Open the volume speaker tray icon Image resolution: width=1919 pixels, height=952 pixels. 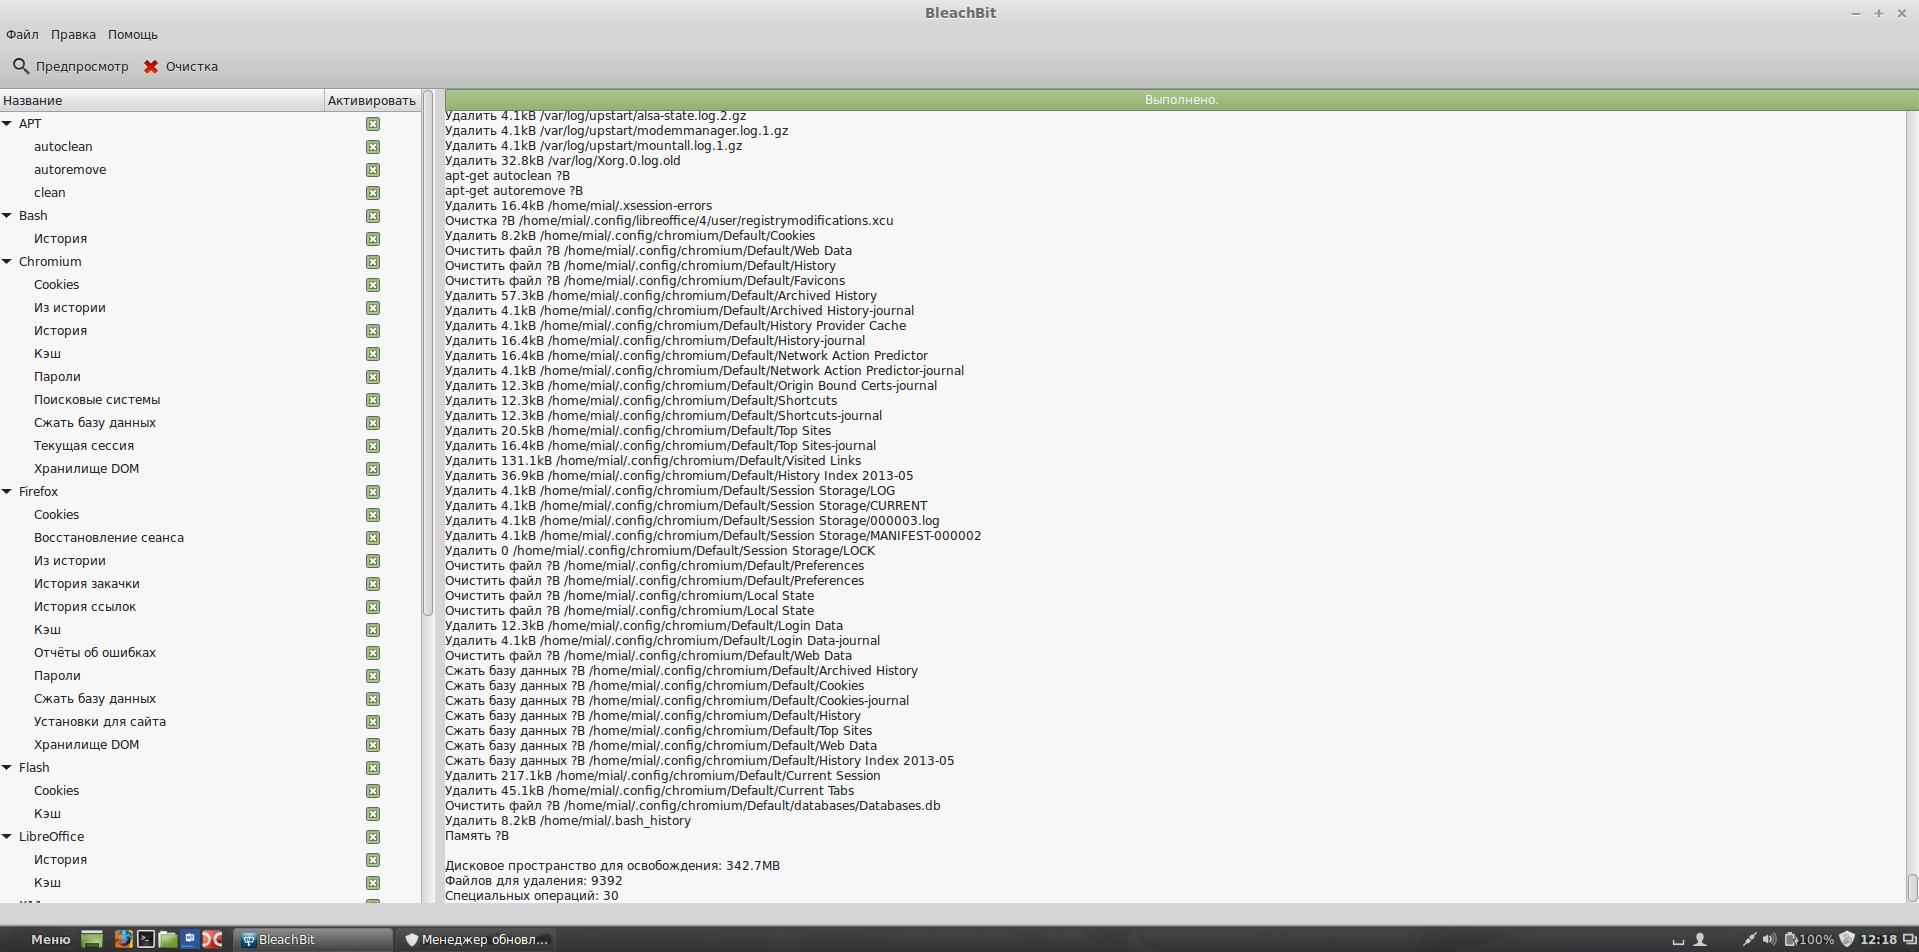coord(1769,939)
